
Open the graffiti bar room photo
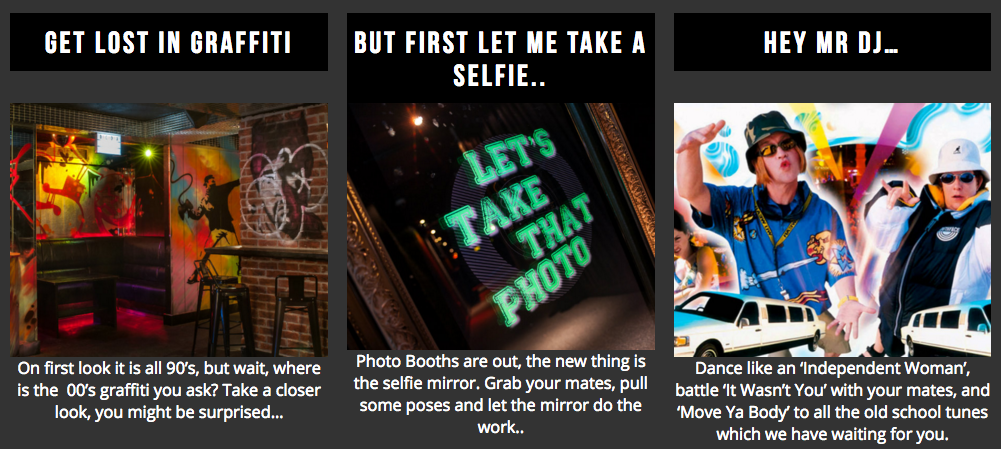tap(169, 230)
